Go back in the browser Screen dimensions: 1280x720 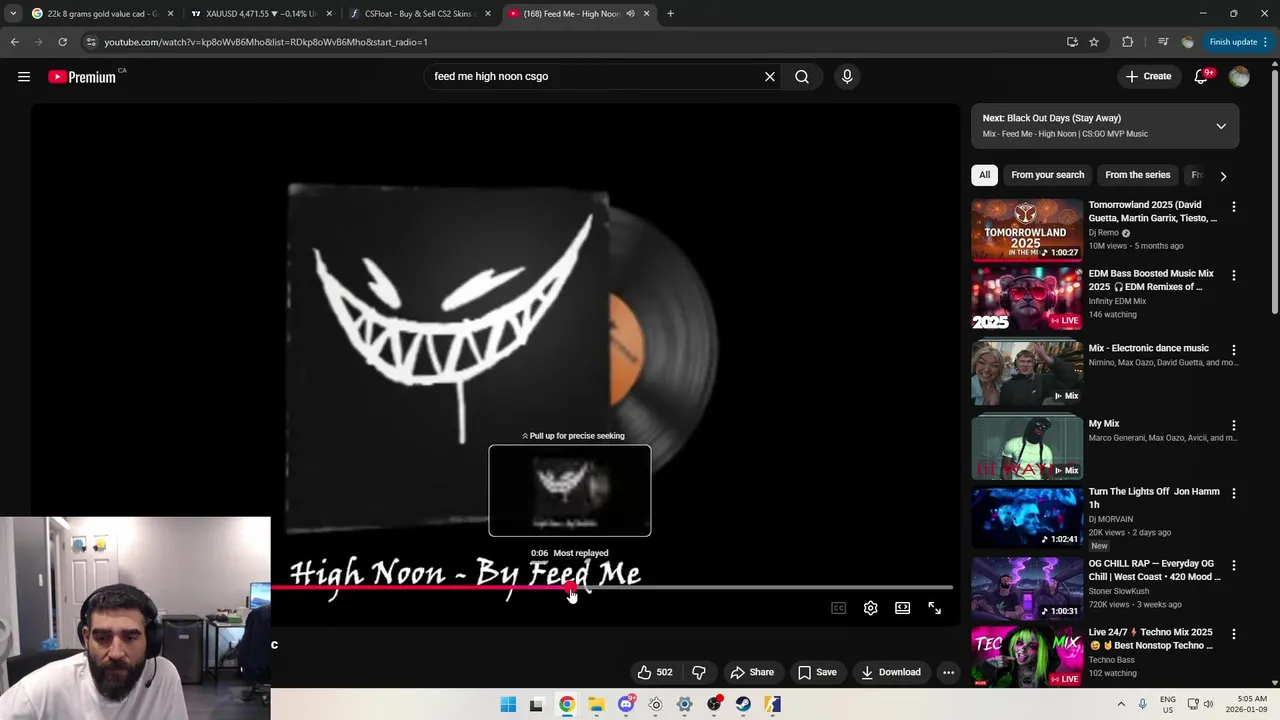tap(14, 42)
